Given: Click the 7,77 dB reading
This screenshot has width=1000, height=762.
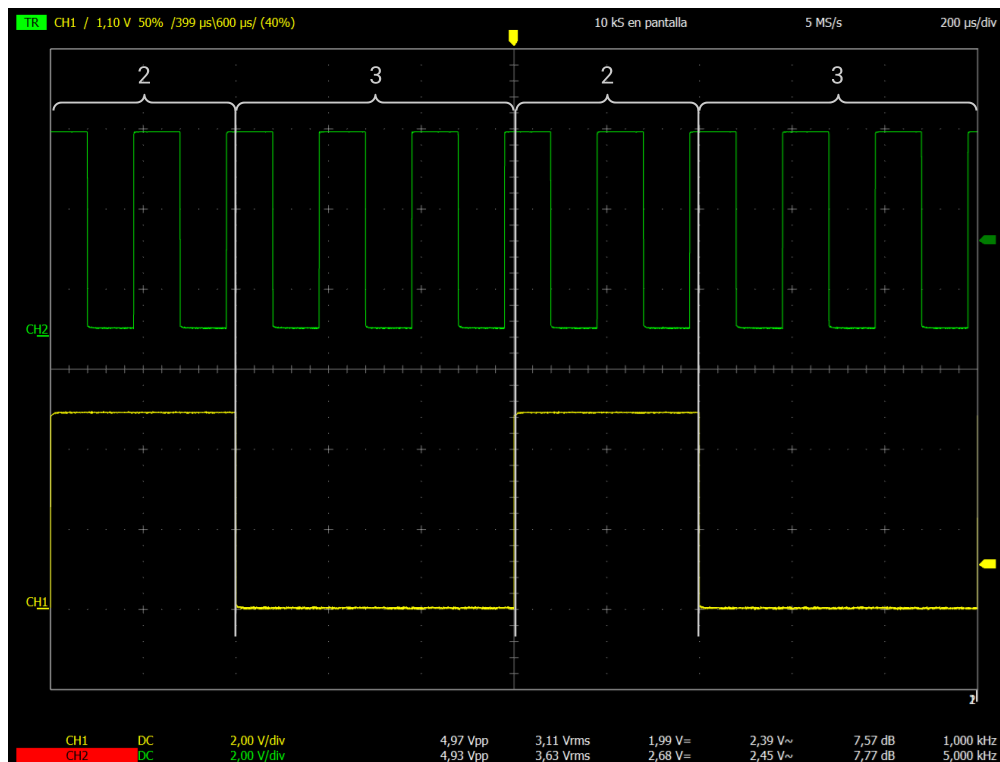Looking at the screenshot, I should (x=874, y=756).
